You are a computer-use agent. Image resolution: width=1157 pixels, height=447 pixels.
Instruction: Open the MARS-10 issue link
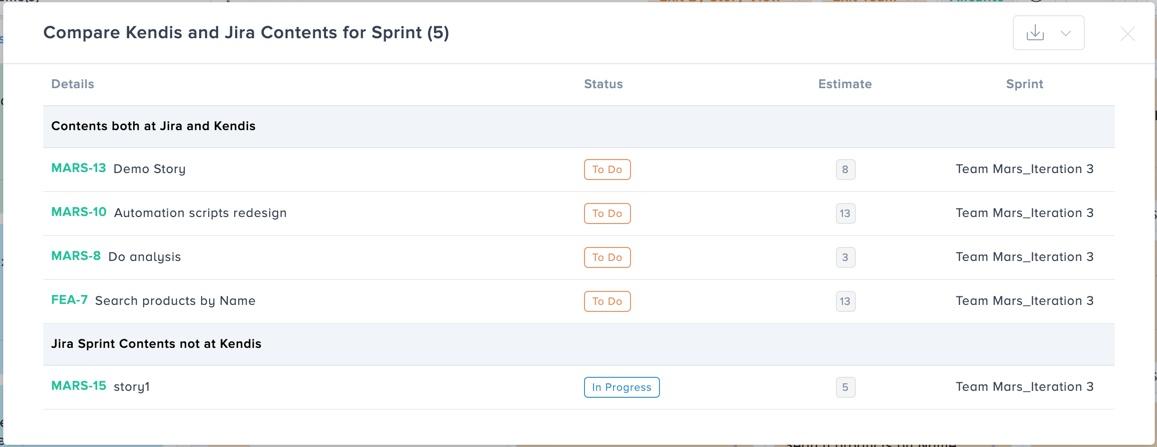(x=79, y=212)
